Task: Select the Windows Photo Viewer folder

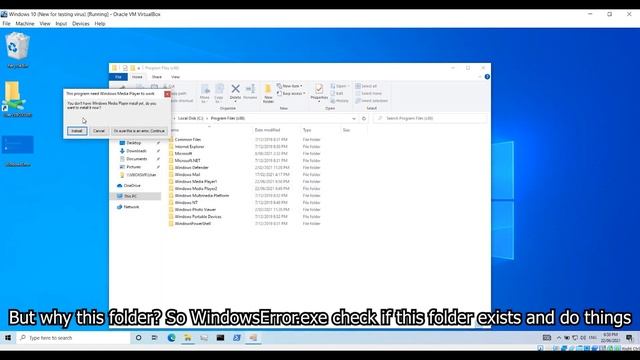Action: click(x=195, y=209)
